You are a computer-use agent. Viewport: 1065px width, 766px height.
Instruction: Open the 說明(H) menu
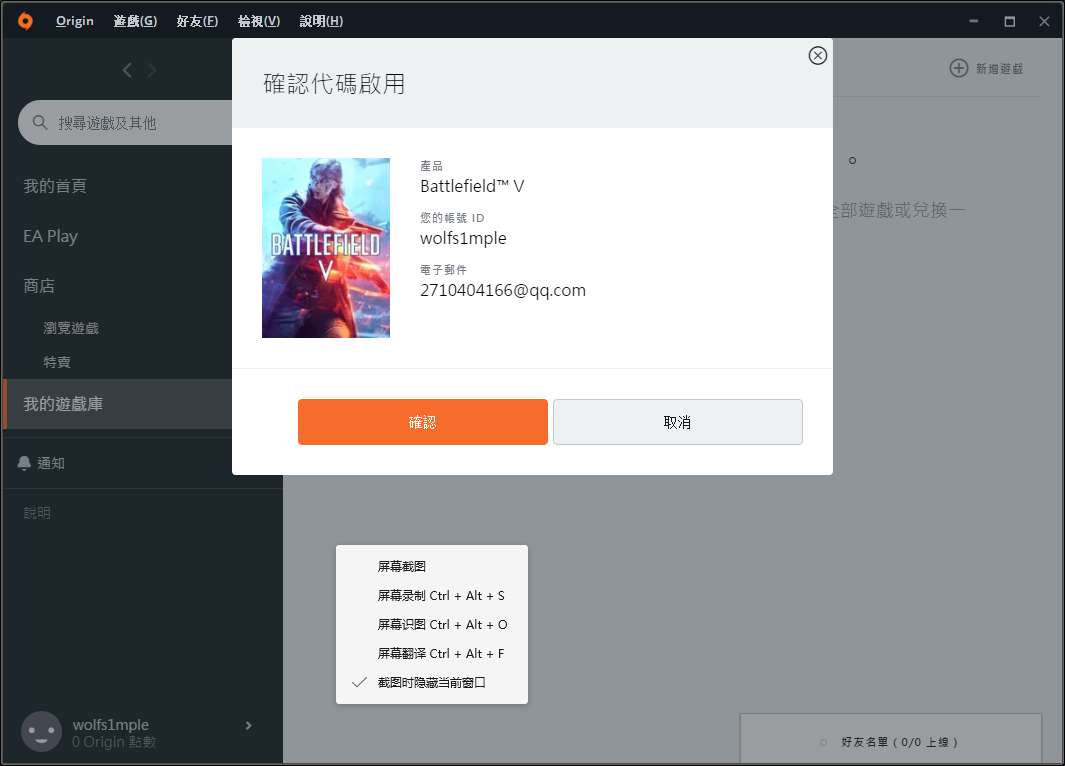pyautogui.click(x=321, y=21)
